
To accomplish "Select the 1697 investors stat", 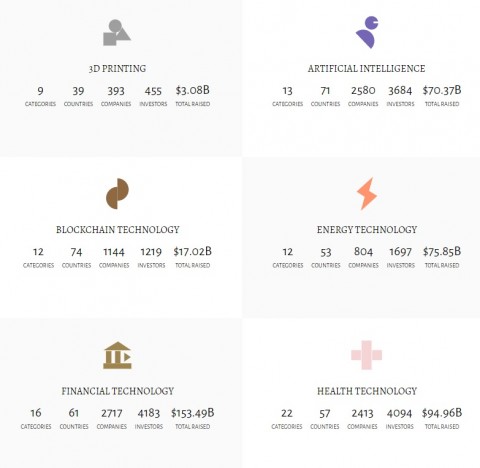I will pyautogui.click(x=400, y=252).
